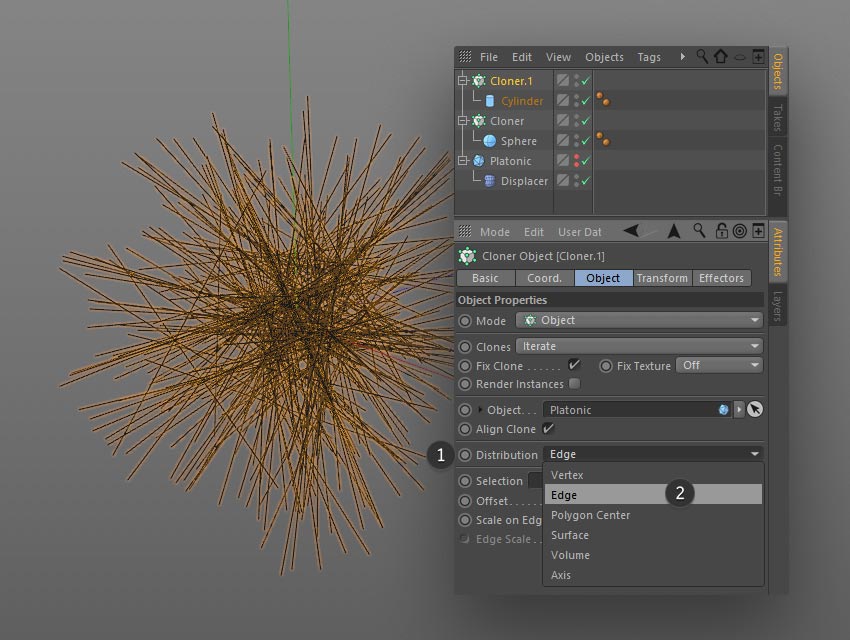Select the texture tag on the Cylinder row

pos(603,99)
